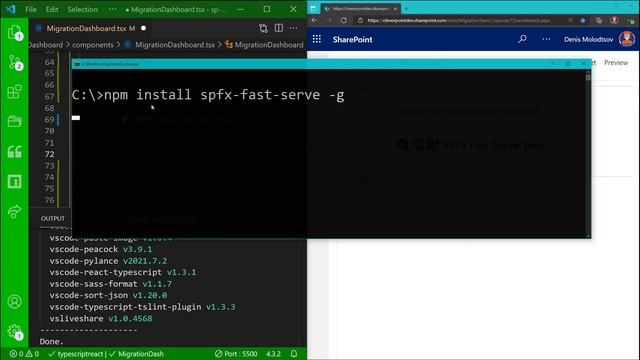The height and width of the screenshot is (360, 640).
Task: Open the Edit menu in VS Code
Action: [x=52, y=9]
